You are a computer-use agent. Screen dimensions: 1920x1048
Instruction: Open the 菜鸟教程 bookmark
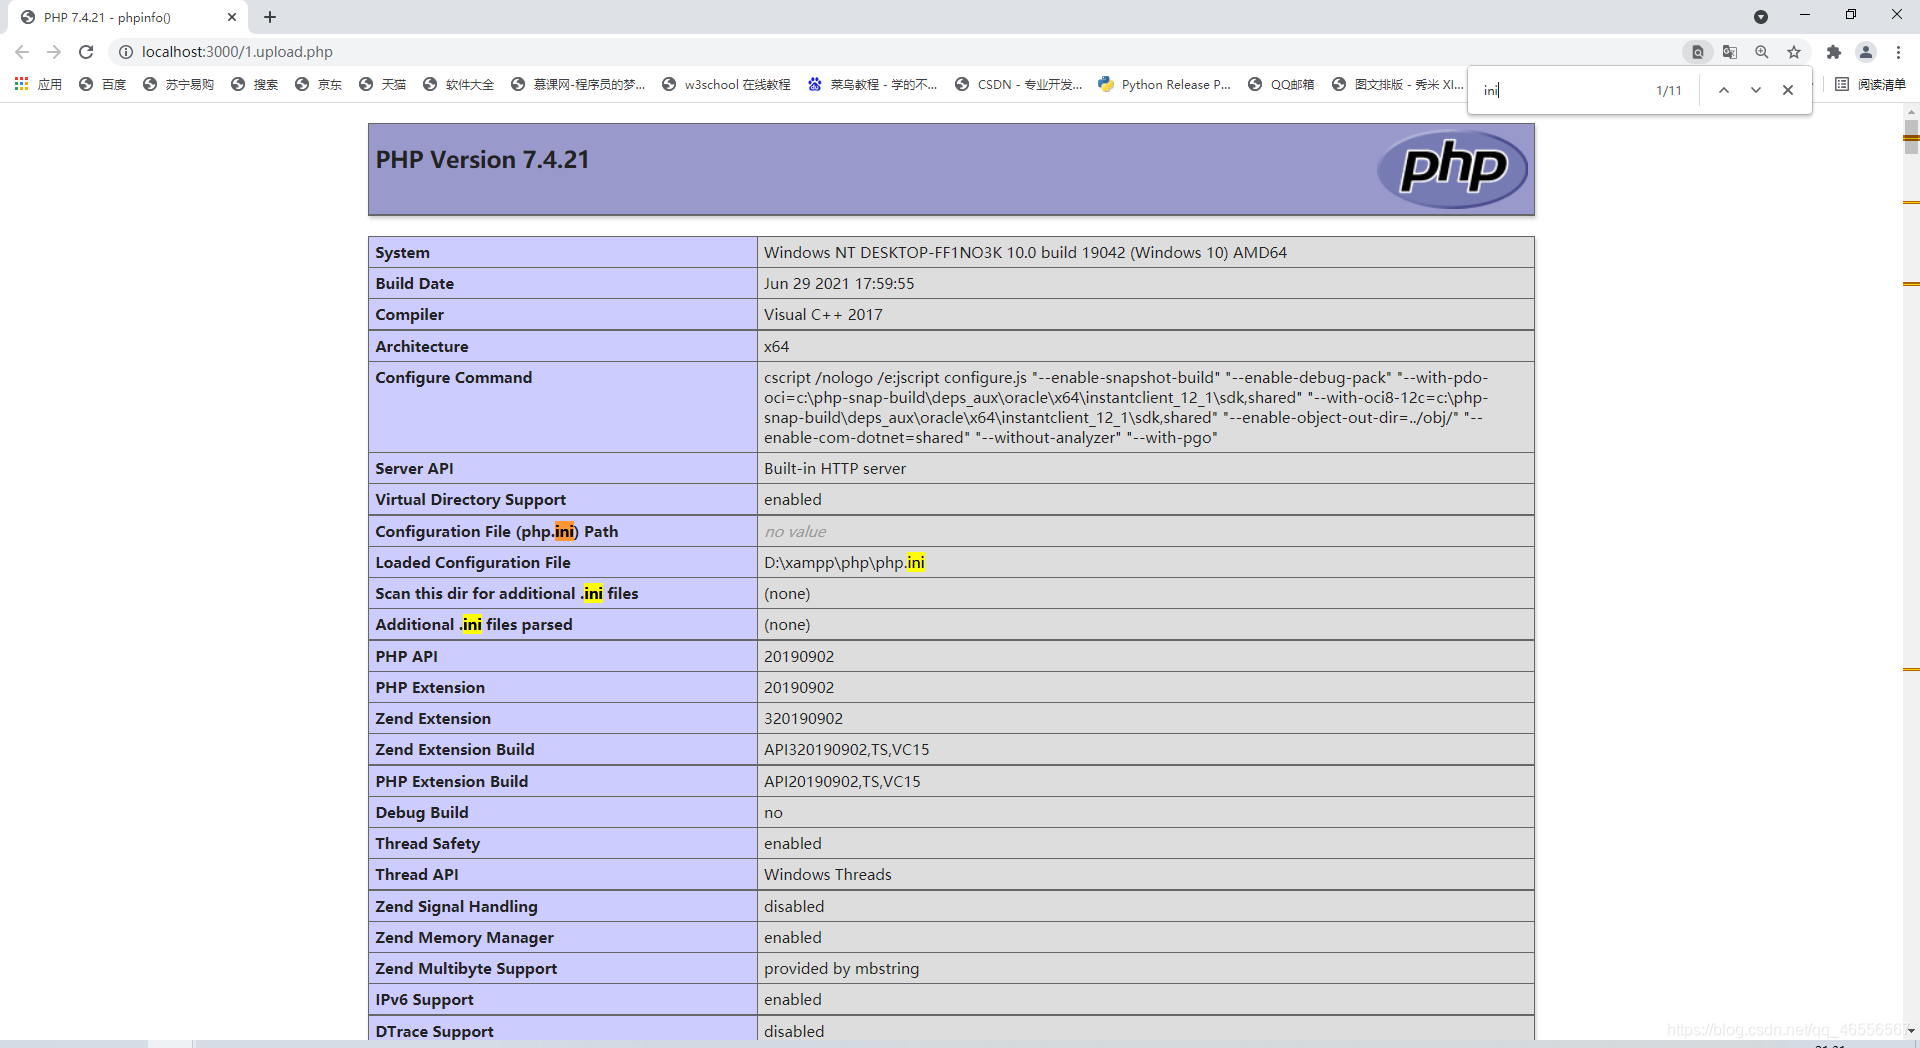[x=872, y=84]
